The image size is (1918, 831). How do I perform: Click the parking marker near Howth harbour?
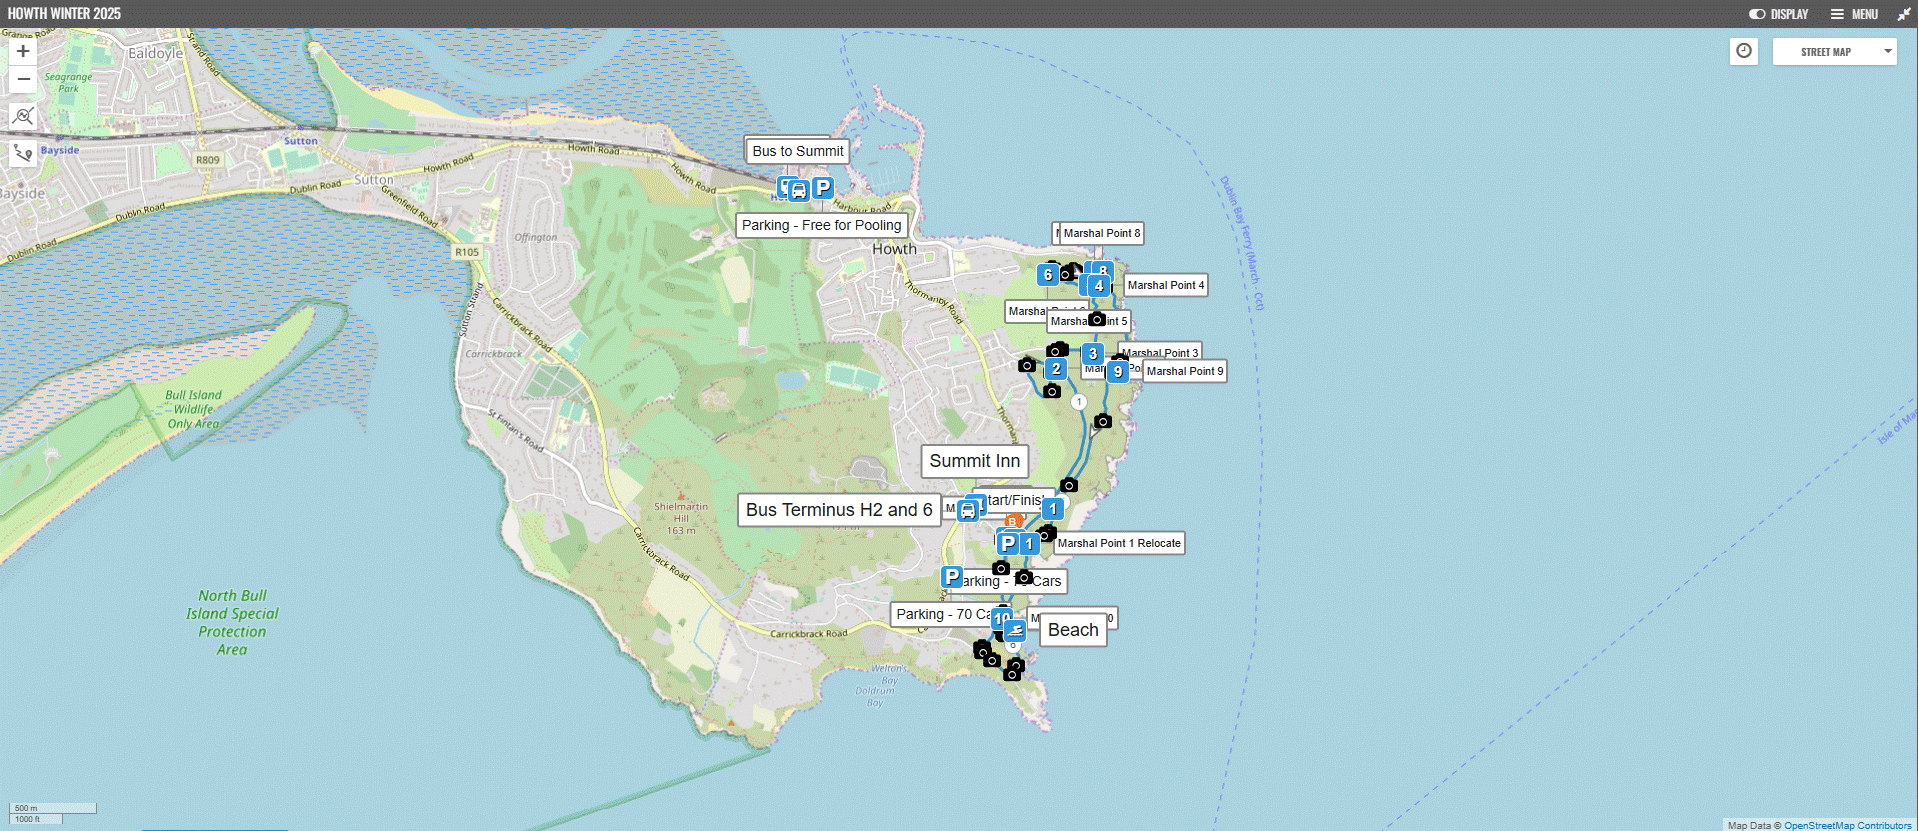822,188
